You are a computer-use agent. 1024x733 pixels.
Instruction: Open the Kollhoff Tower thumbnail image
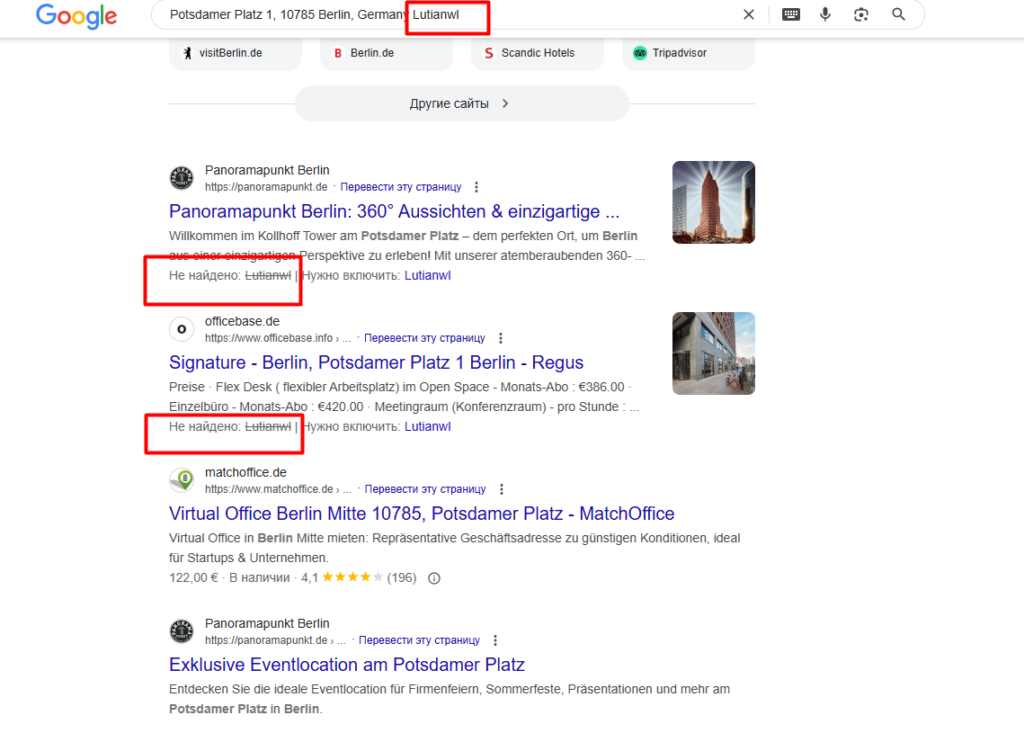pyautogui.click(x=713, y=203)
